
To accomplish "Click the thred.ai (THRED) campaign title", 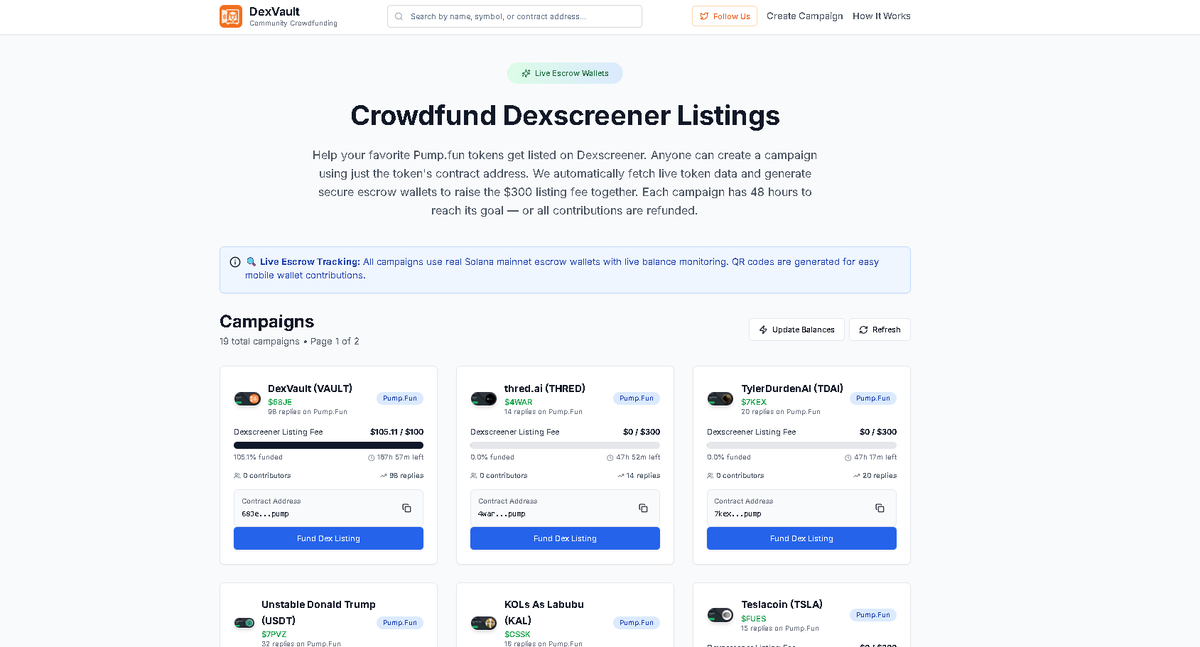I will [x=545, y=388].
